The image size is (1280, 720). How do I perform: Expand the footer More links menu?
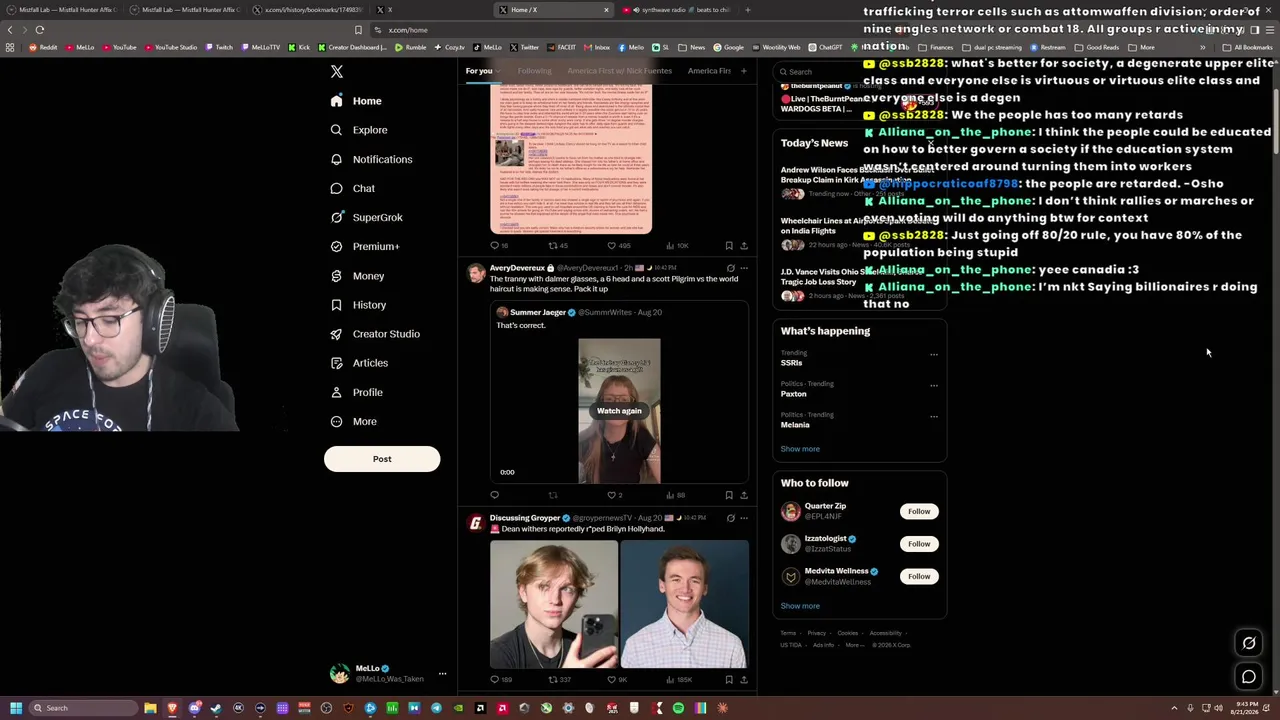click(x=854, y=645)
